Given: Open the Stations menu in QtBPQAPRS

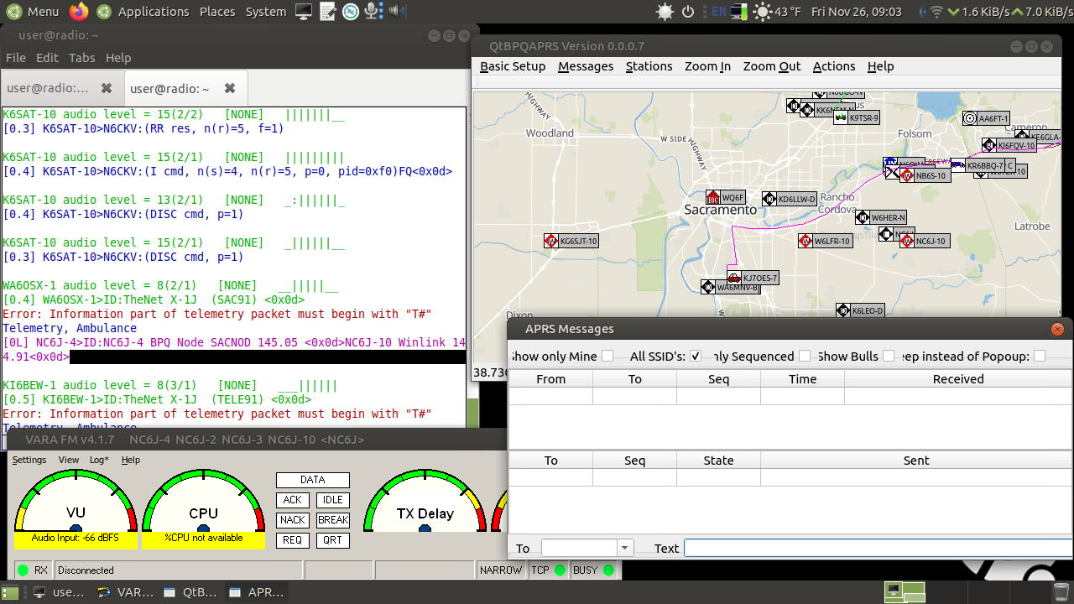Looking at the screenshot, I should coord(649,66).
